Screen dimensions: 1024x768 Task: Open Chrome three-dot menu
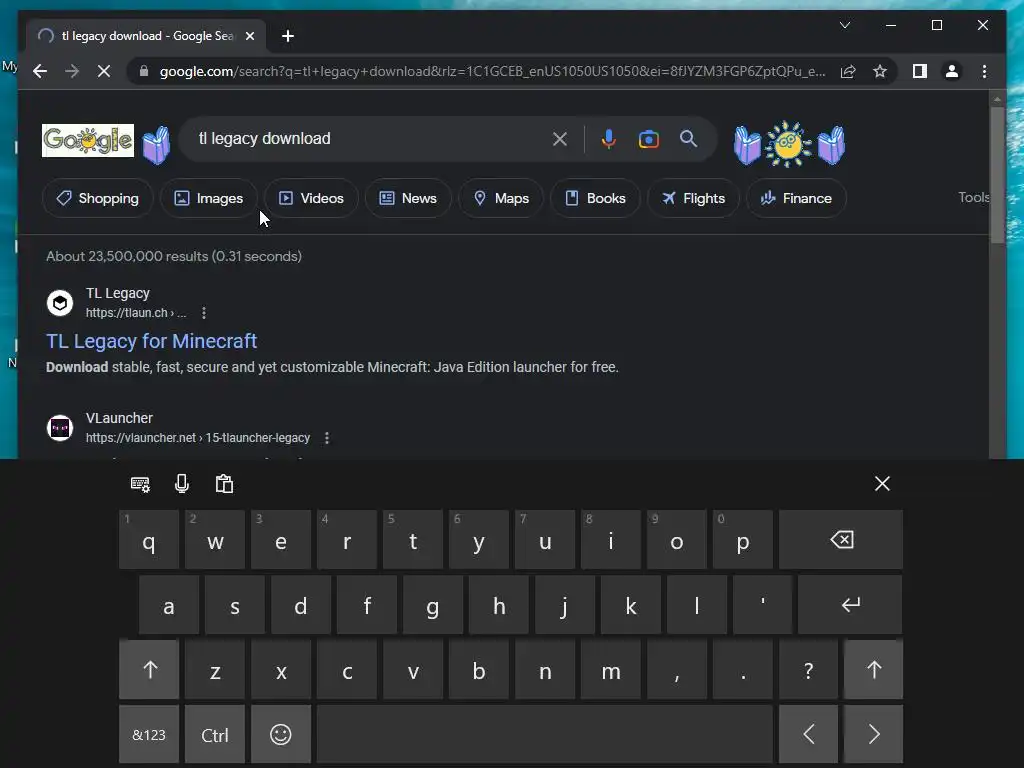coord(984,71)
